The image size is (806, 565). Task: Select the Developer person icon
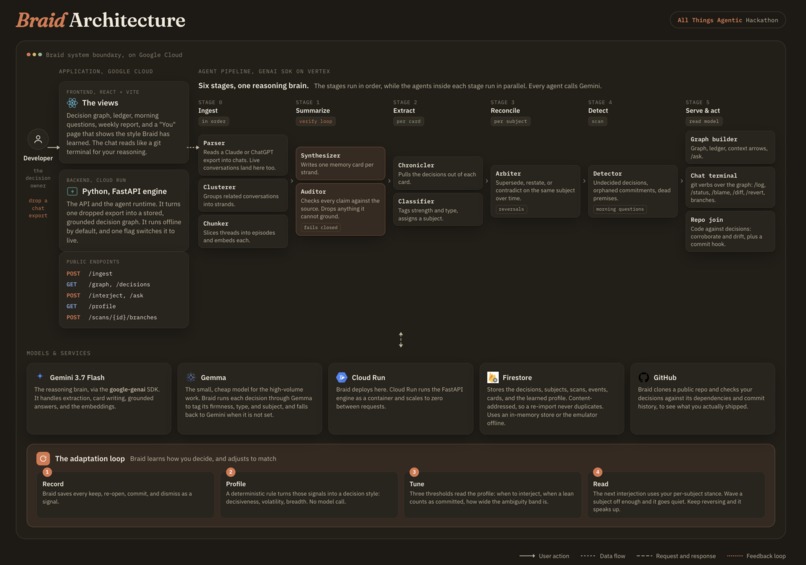coord(38,139)
